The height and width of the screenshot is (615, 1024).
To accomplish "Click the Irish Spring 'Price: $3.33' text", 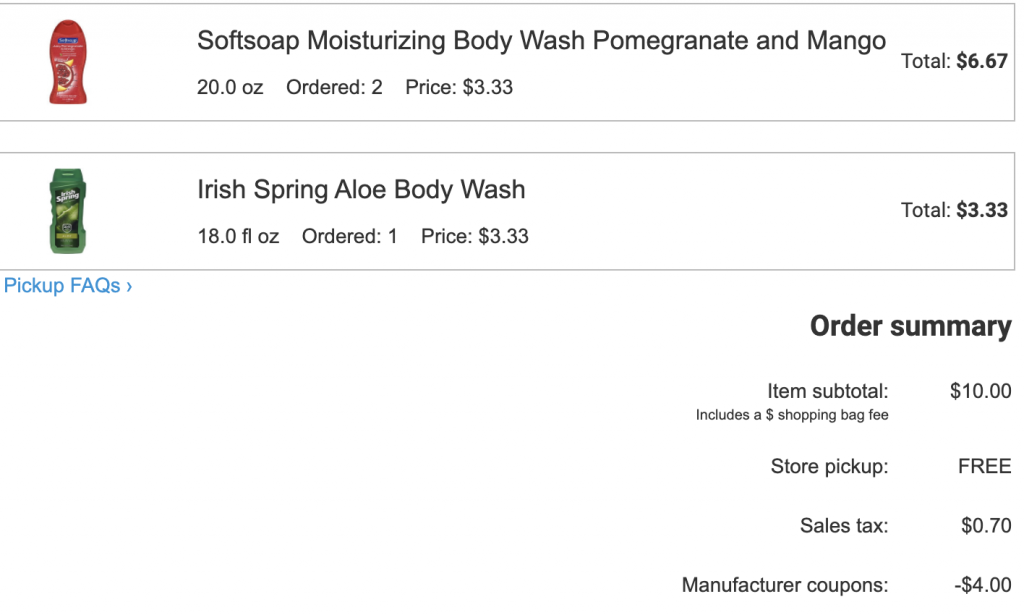I will (x=474, y=237).
